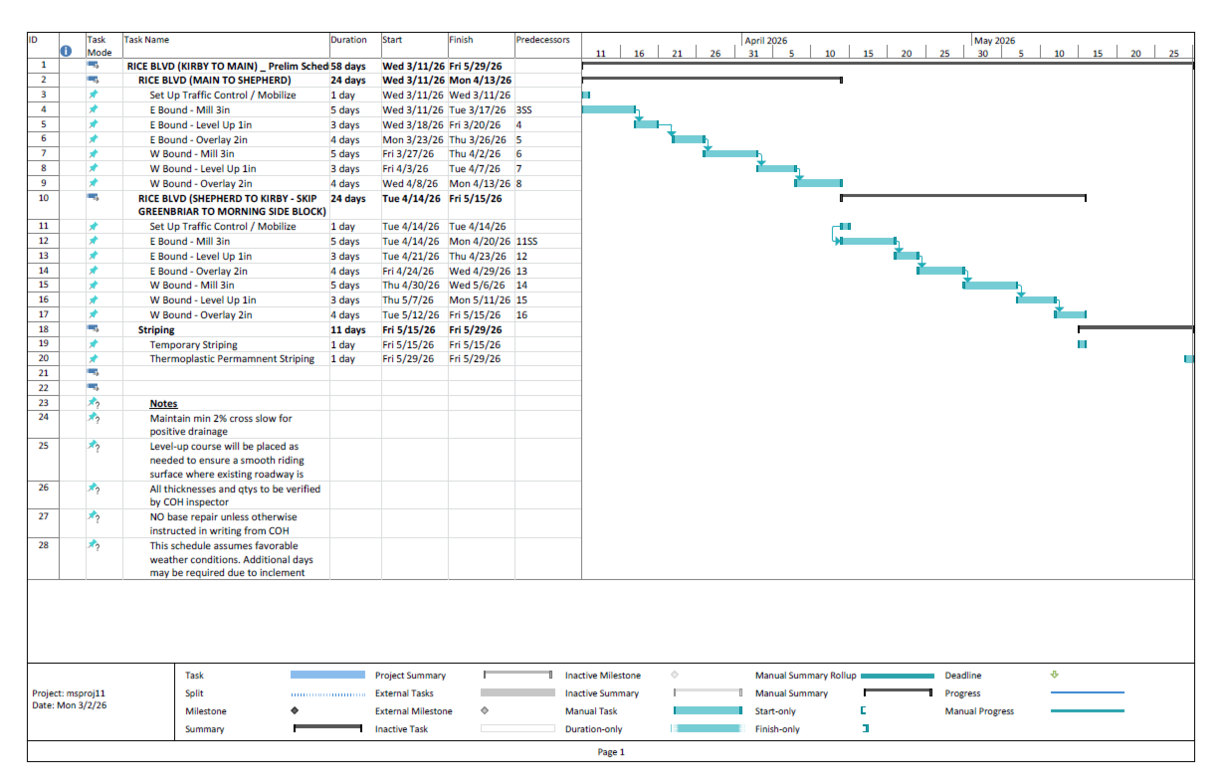
Task: Click the task mode icon for row 1
Action: [93, 65]
